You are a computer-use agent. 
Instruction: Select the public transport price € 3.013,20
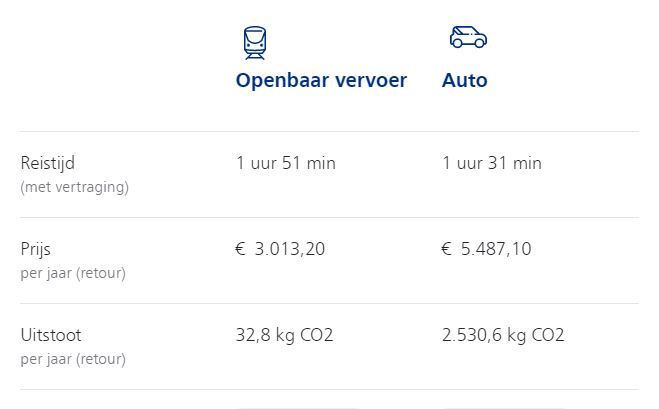coord(280,249)
